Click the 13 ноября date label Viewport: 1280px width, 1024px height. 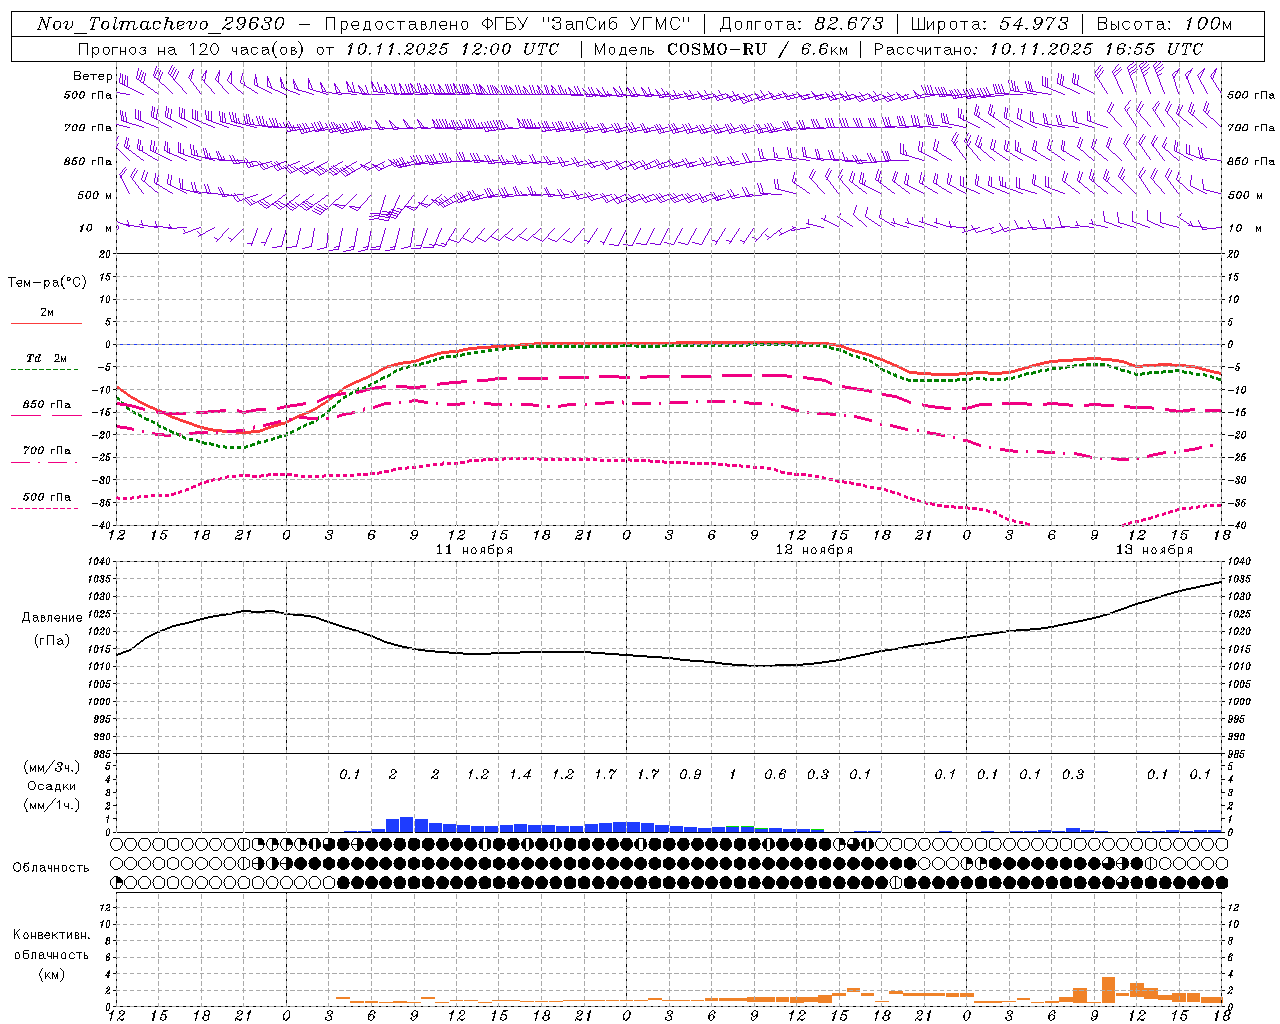coord(1154,550)
